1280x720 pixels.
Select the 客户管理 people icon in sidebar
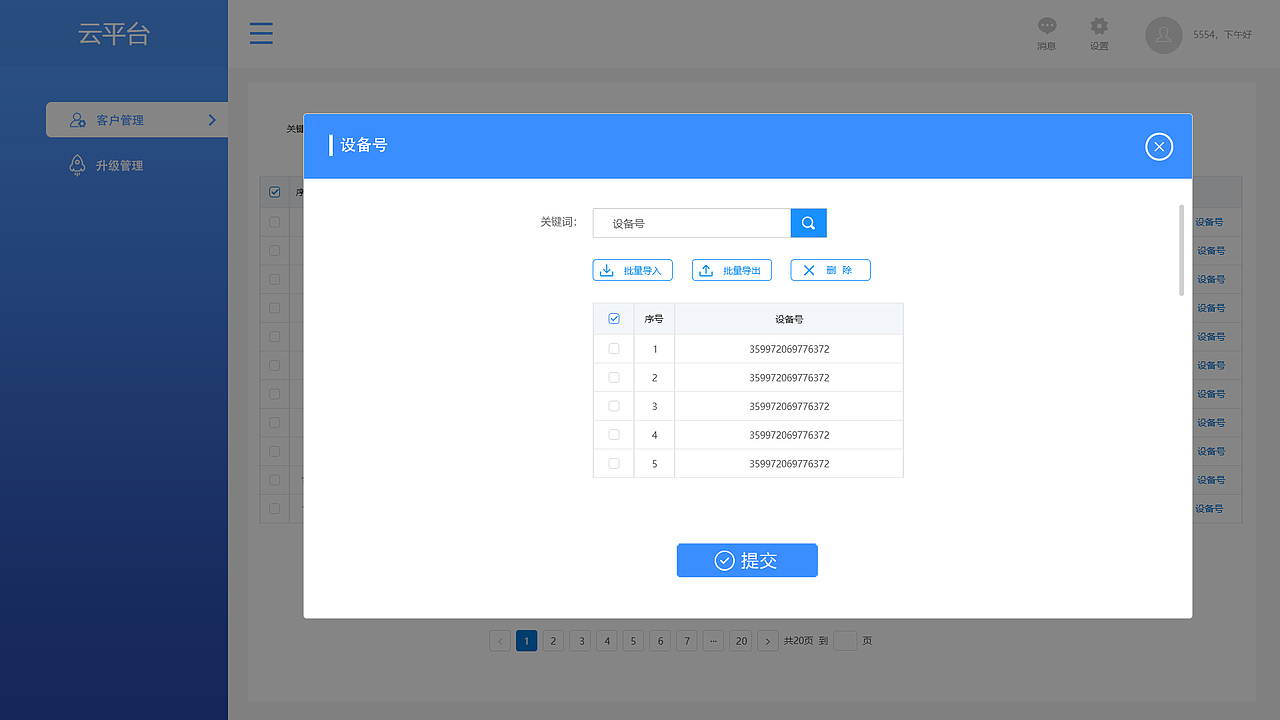point(78,119)
